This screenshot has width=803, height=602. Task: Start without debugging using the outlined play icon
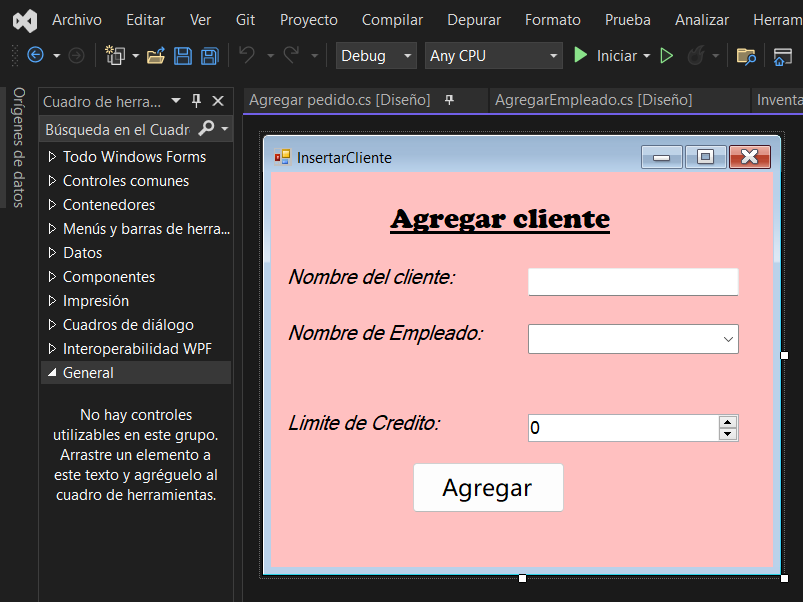(x=666, y=55)
